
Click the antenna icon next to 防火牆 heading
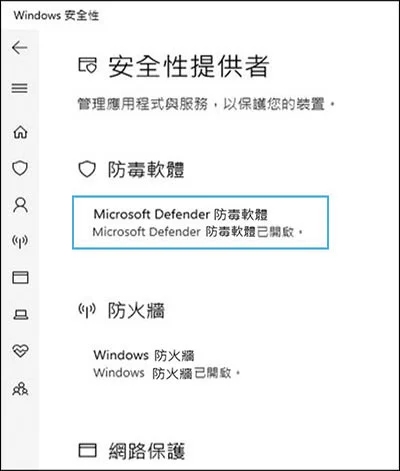tap(87, 310)
